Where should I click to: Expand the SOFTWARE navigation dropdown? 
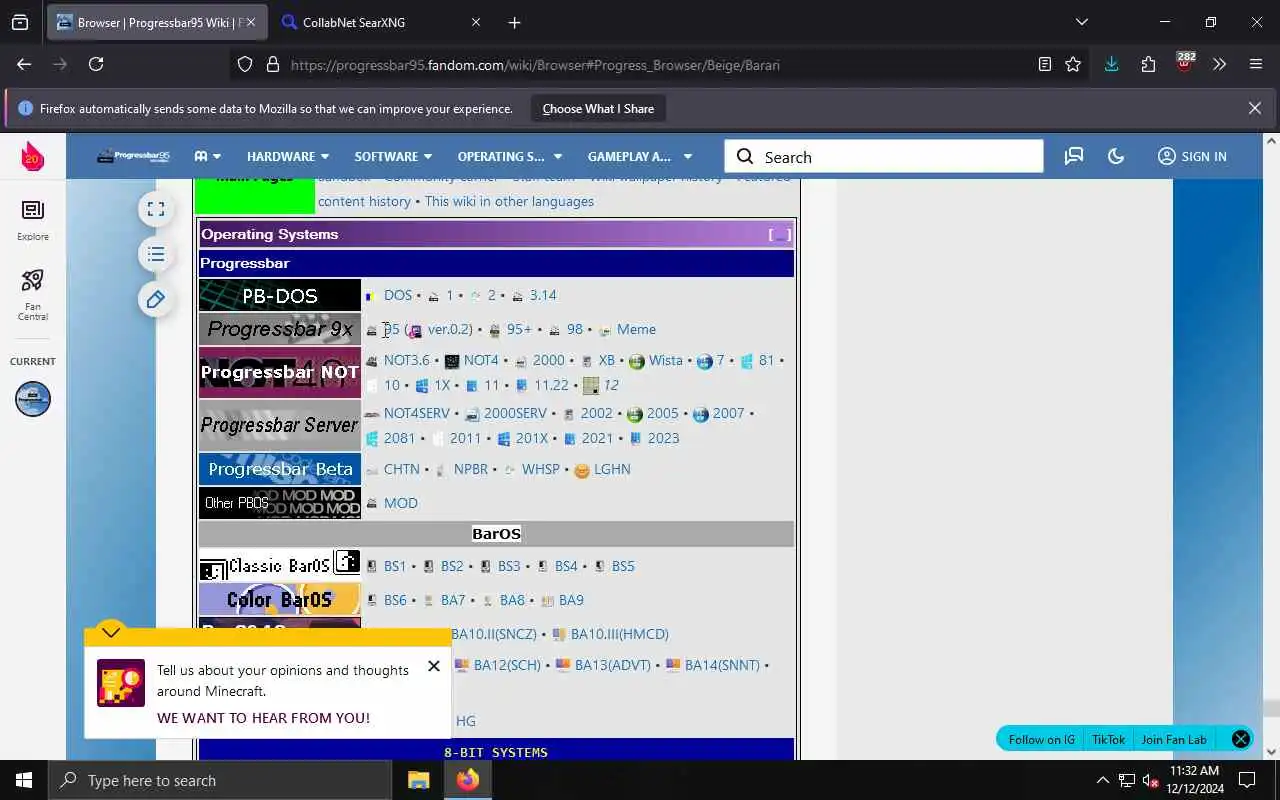[x=393, y=156]
